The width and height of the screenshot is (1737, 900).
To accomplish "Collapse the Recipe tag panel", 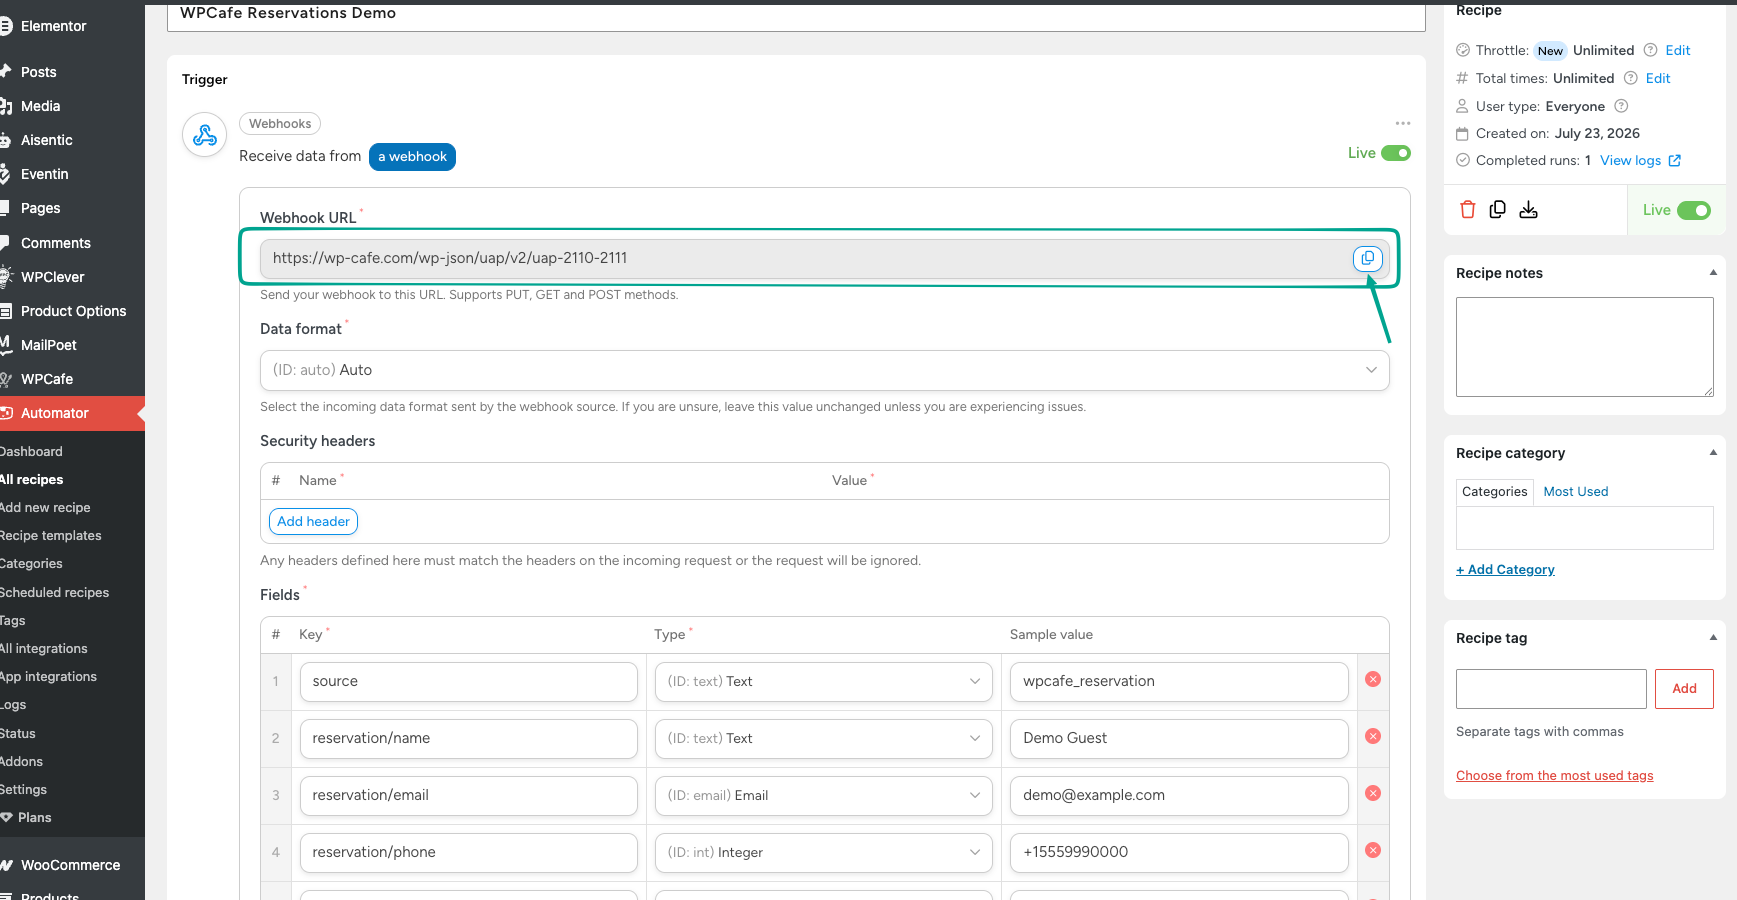I will pyautogui.click(x=1713, y=637).
